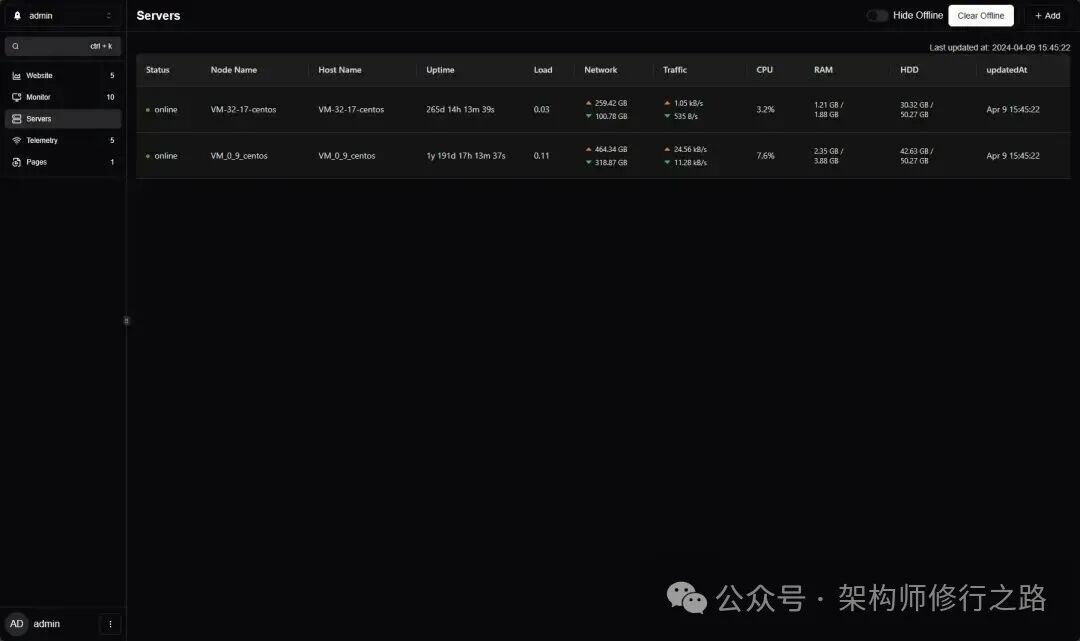Click the search magnifier icon

coord(15,46)
